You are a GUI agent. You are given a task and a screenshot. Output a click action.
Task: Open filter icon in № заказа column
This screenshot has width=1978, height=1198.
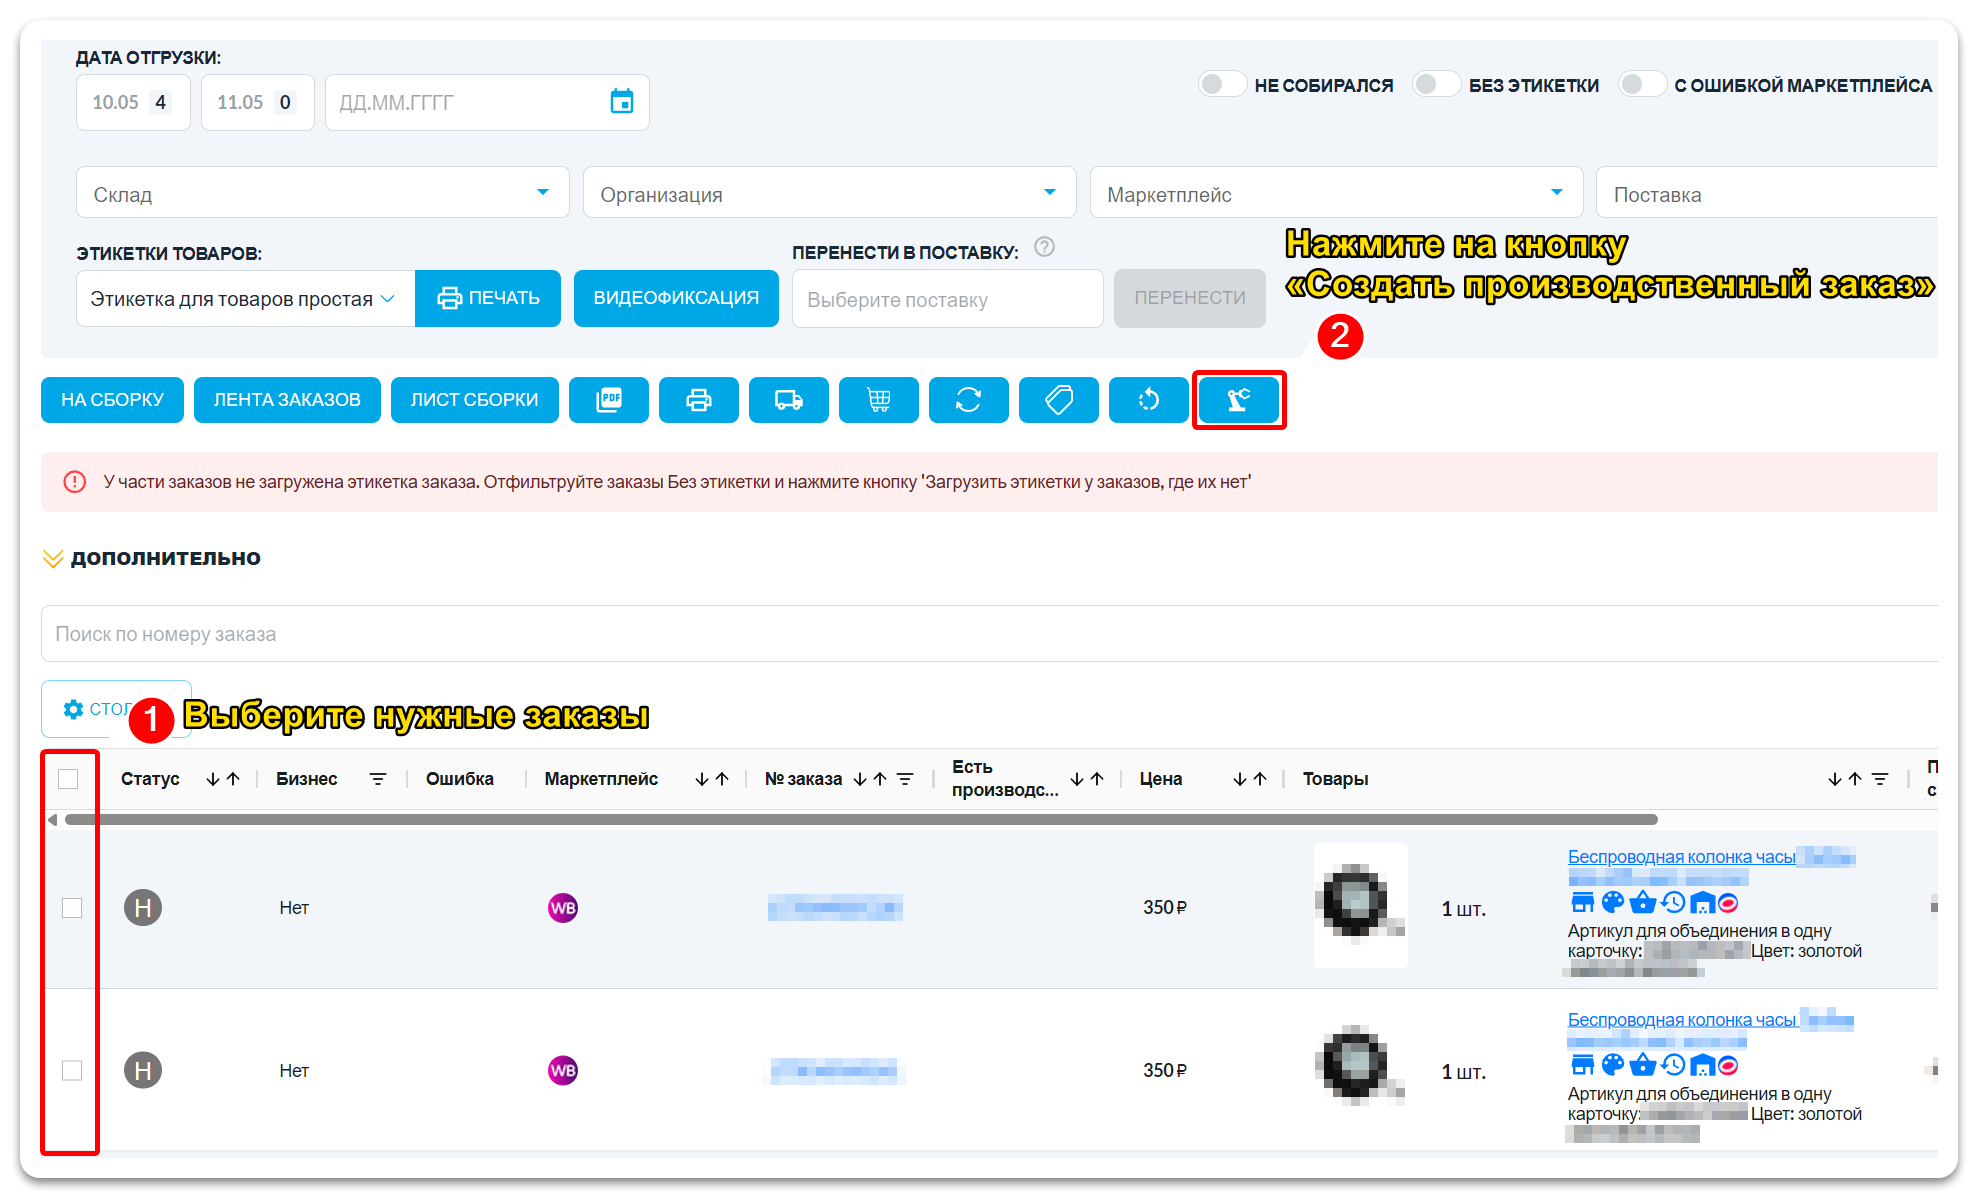coord(905,779)
